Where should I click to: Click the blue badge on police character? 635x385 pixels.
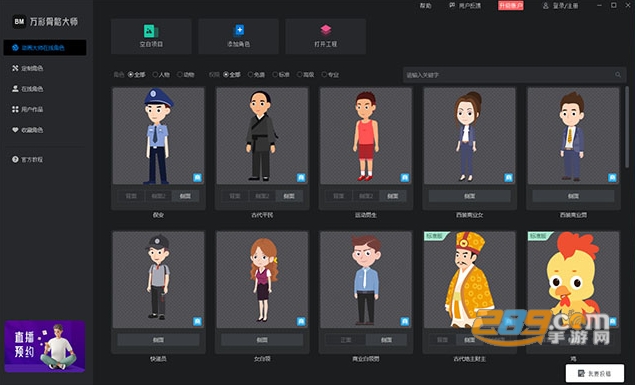197,177
